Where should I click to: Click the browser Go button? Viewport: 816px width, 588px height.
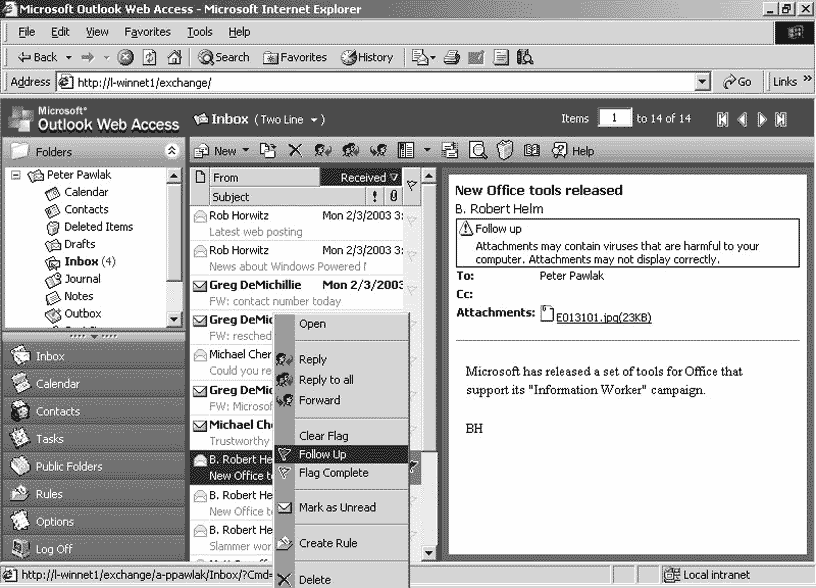737,82
